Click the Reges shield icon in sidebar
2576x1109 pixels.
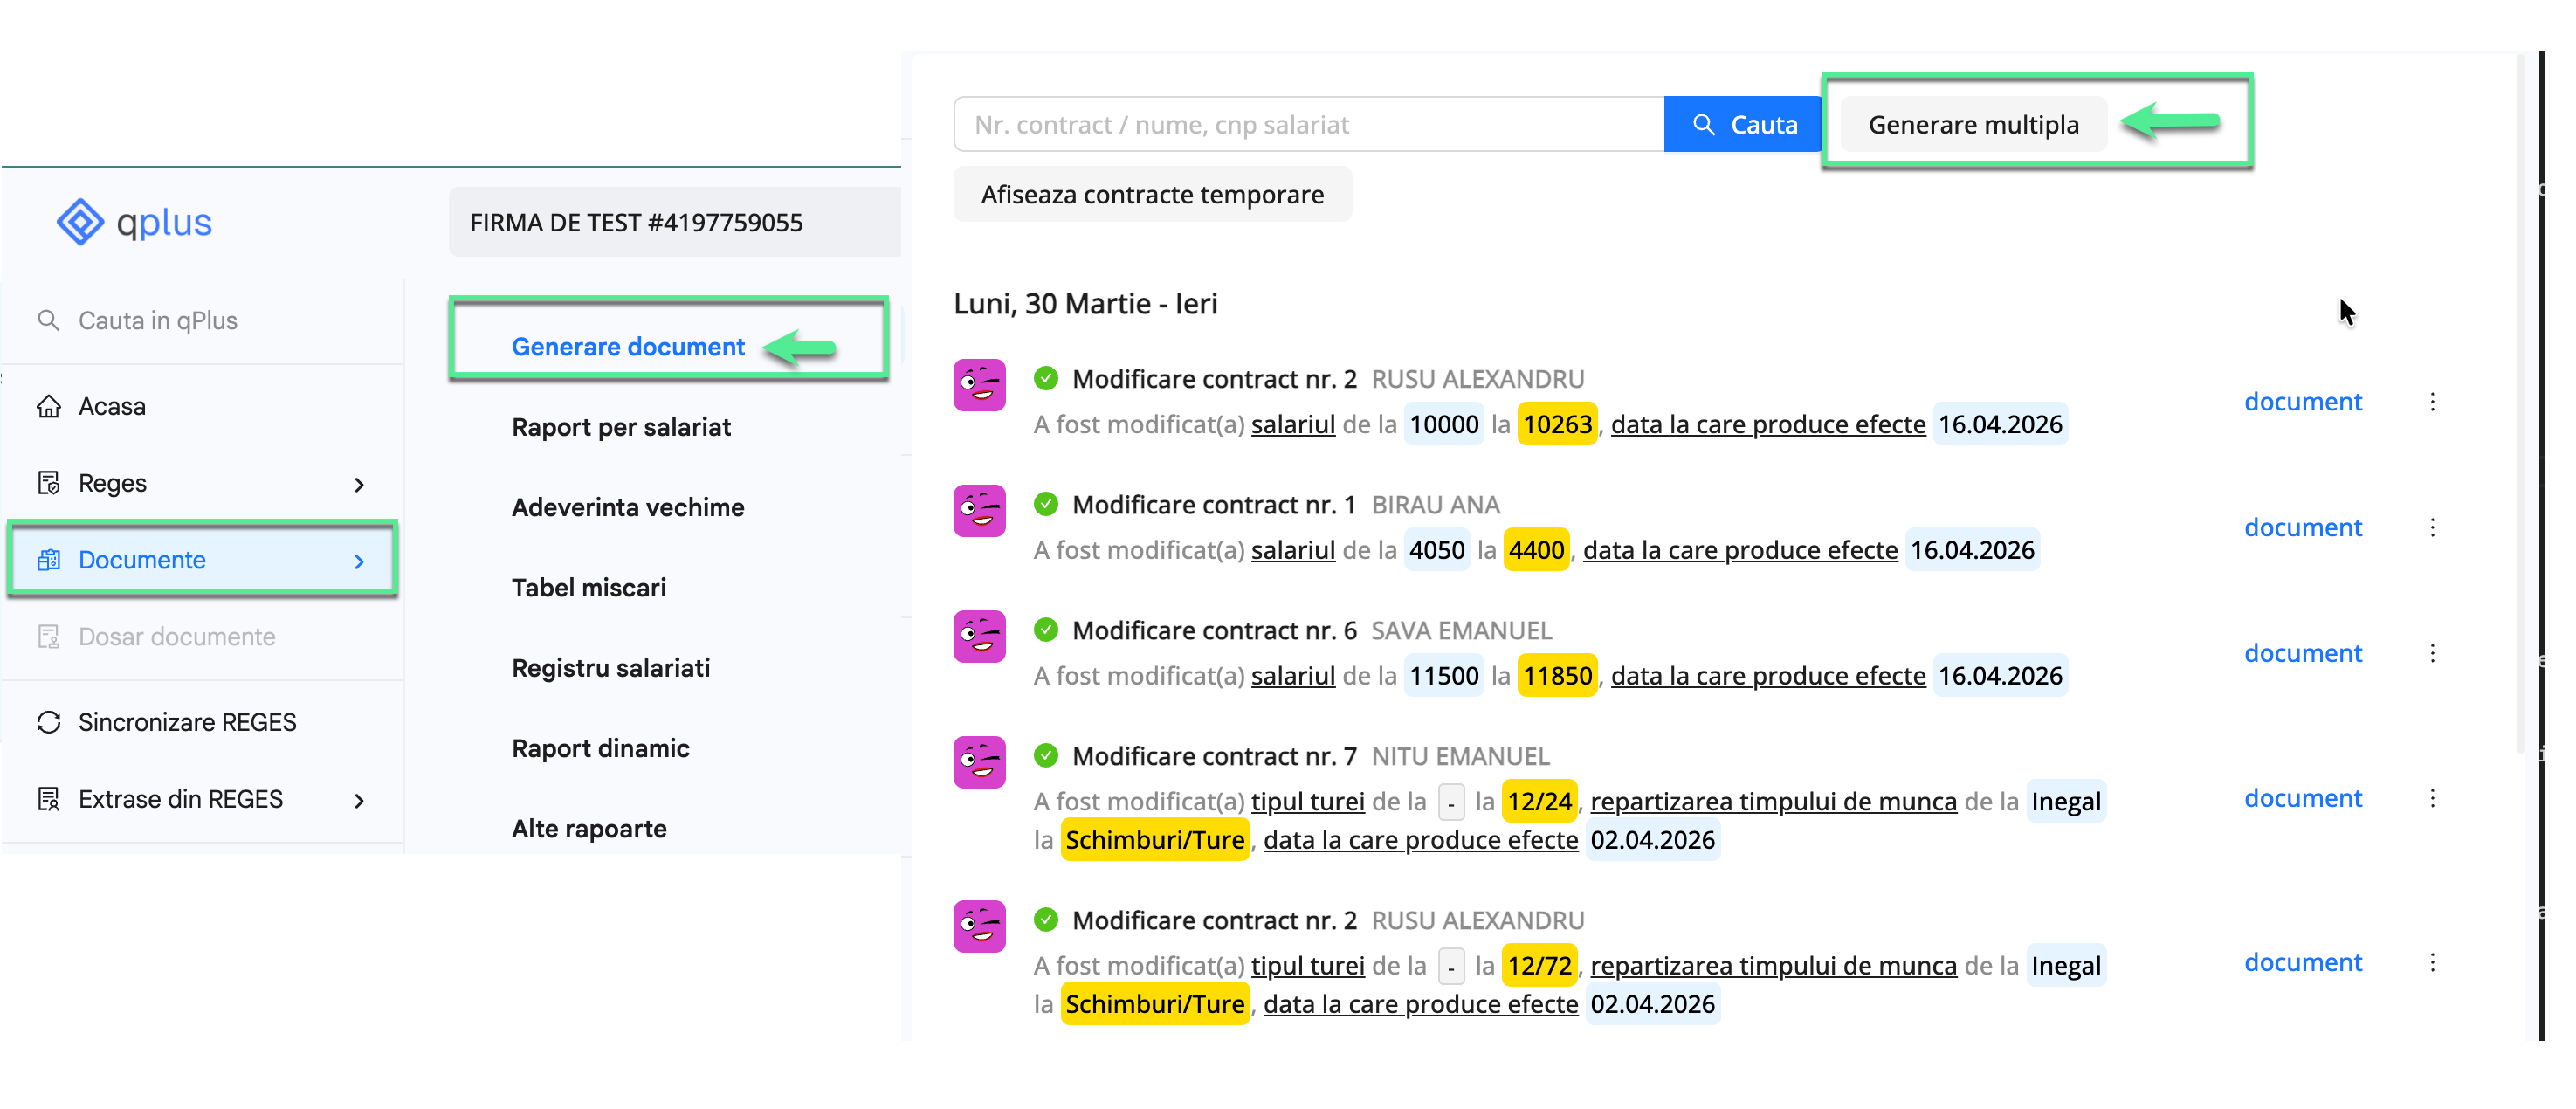tap(49, 483)
